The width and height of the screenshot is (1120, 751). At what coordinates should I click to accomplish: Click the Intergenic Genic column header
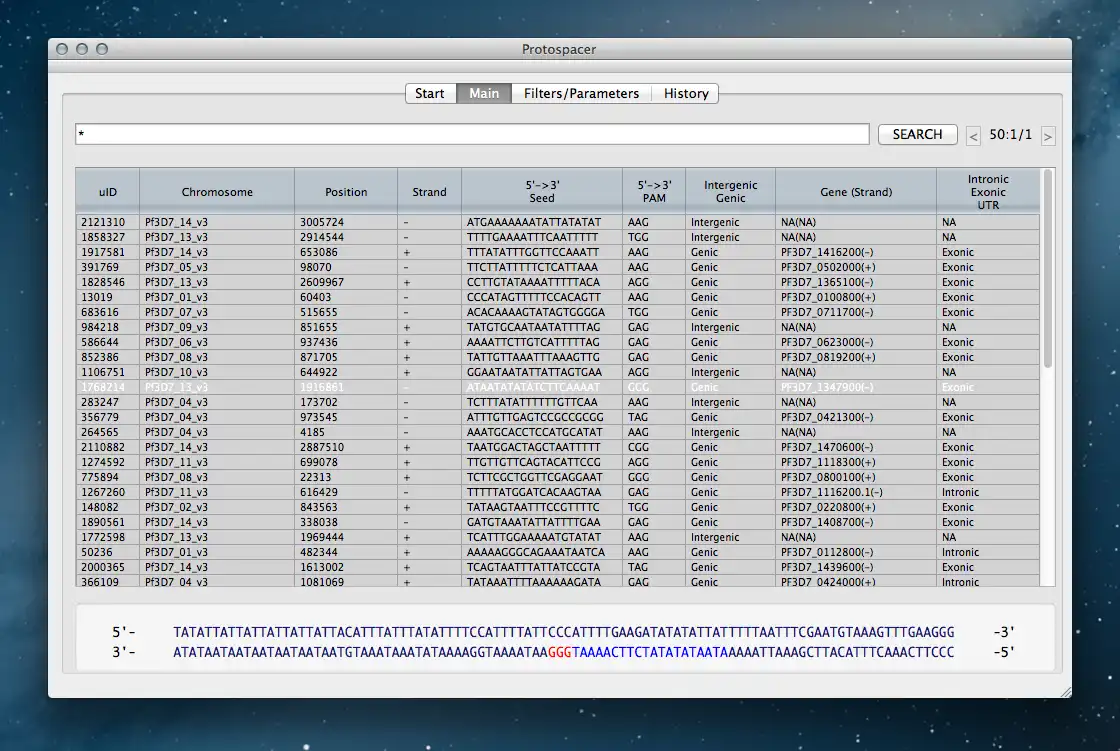pyautogui.click(x=730, y=192)
